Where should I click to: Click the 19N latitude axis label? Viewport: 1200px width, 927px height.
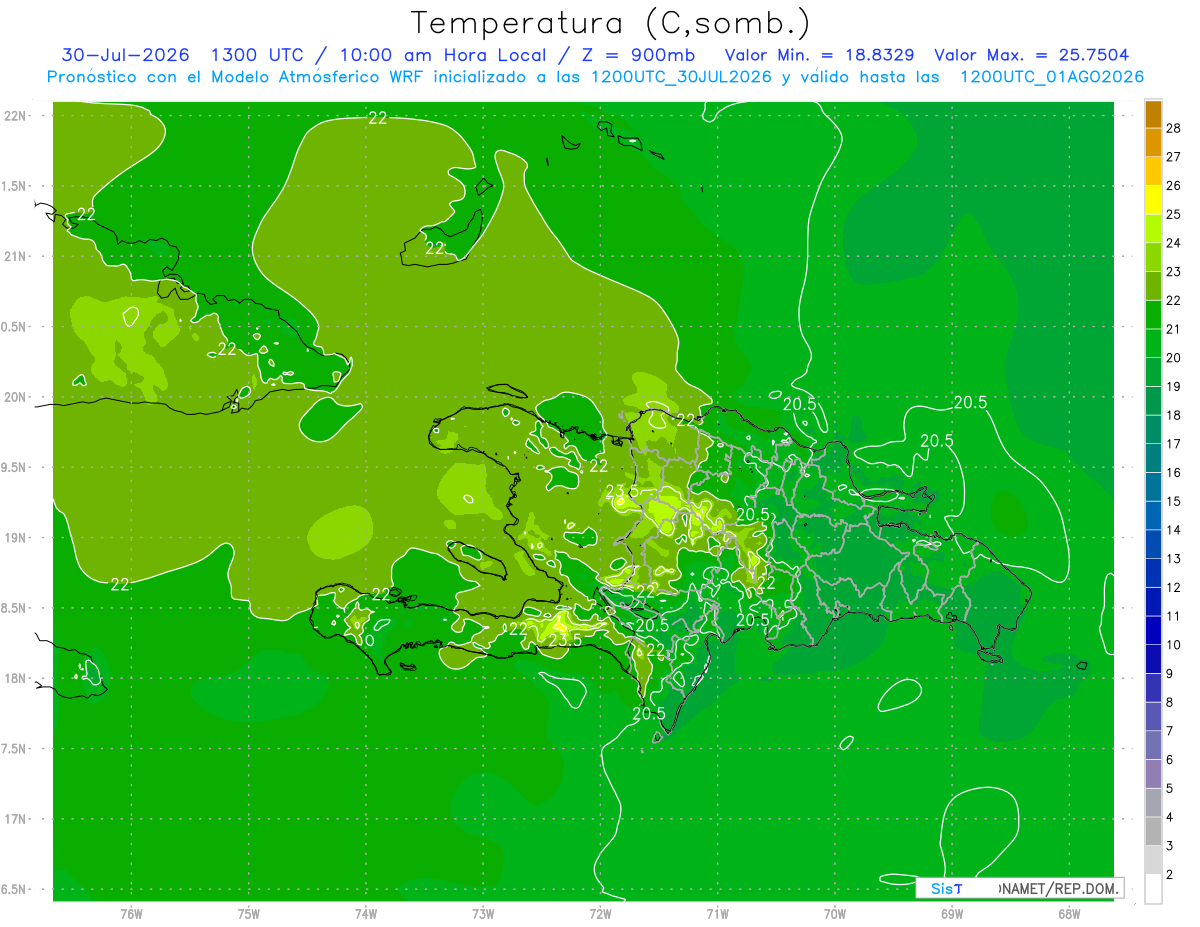point(15,538)
